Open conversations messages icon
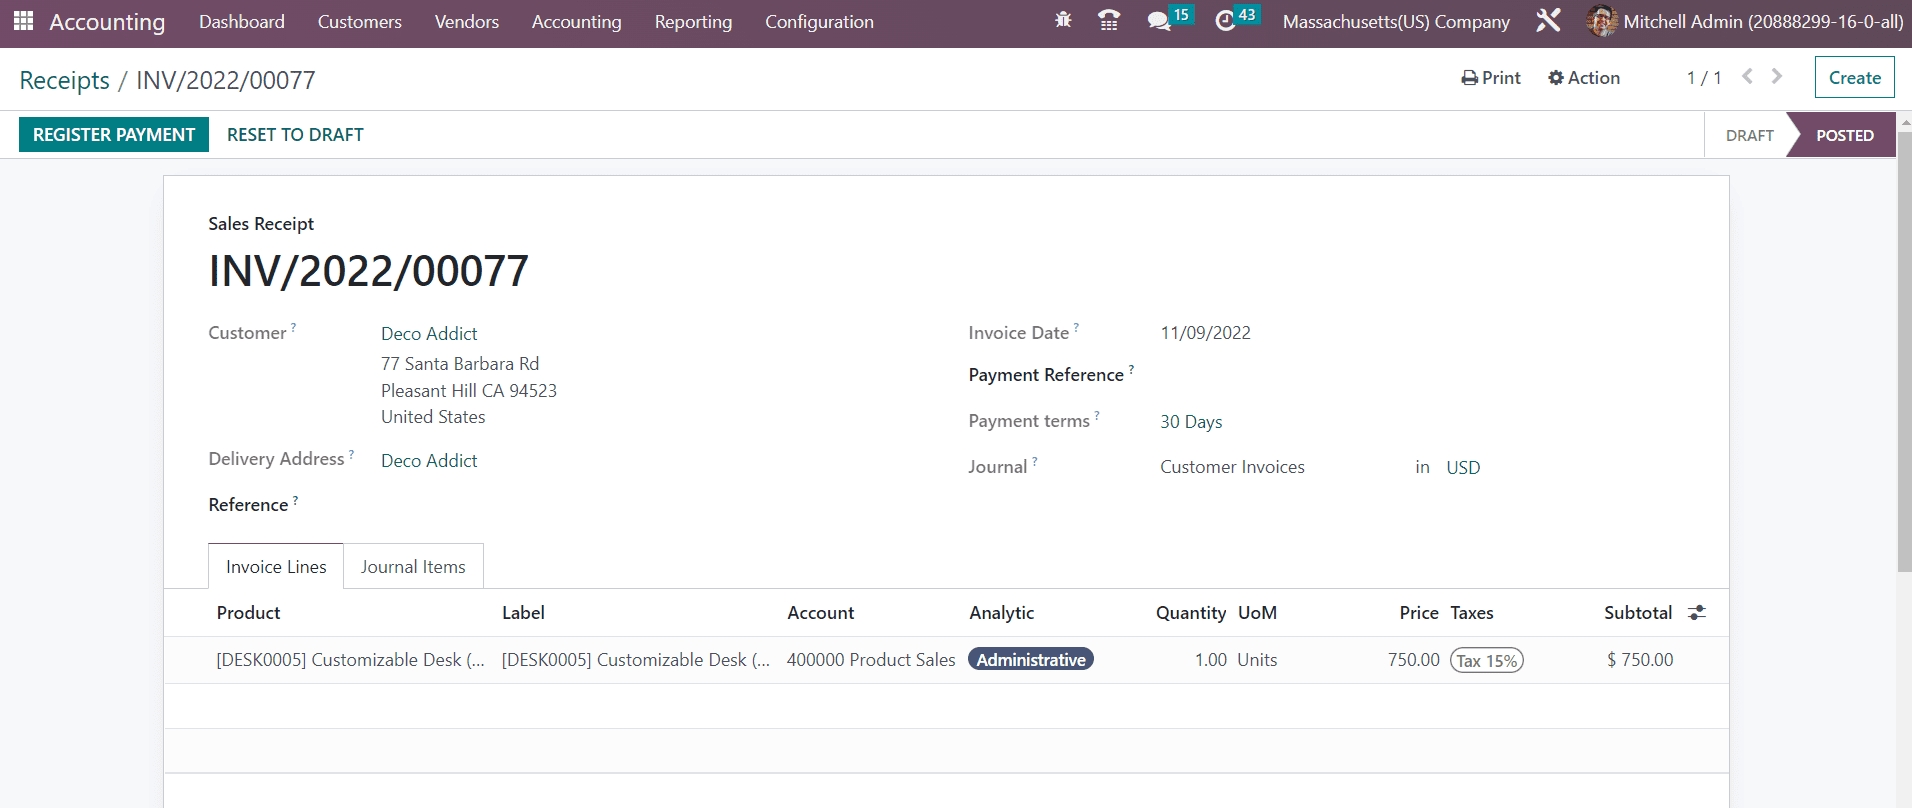This screenshot has width=1912, height=808. pyautogui.click(x=1159, y=21)
